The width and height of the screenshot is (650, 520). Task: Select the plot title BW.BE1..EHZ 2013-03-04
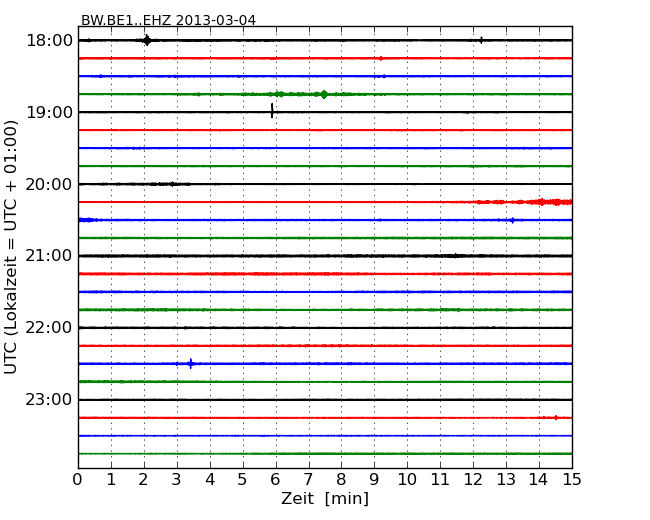168,20
